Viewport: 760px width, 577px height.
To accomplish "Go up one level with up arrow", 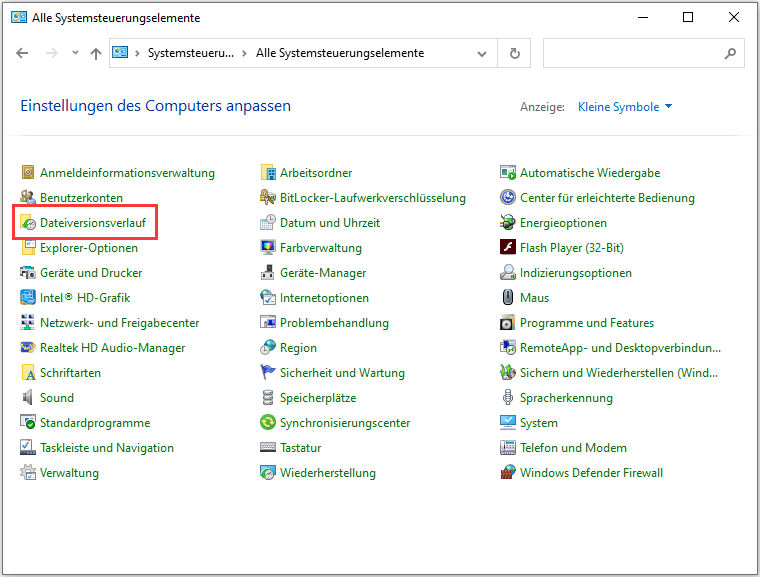I will (x=96, y=53).
